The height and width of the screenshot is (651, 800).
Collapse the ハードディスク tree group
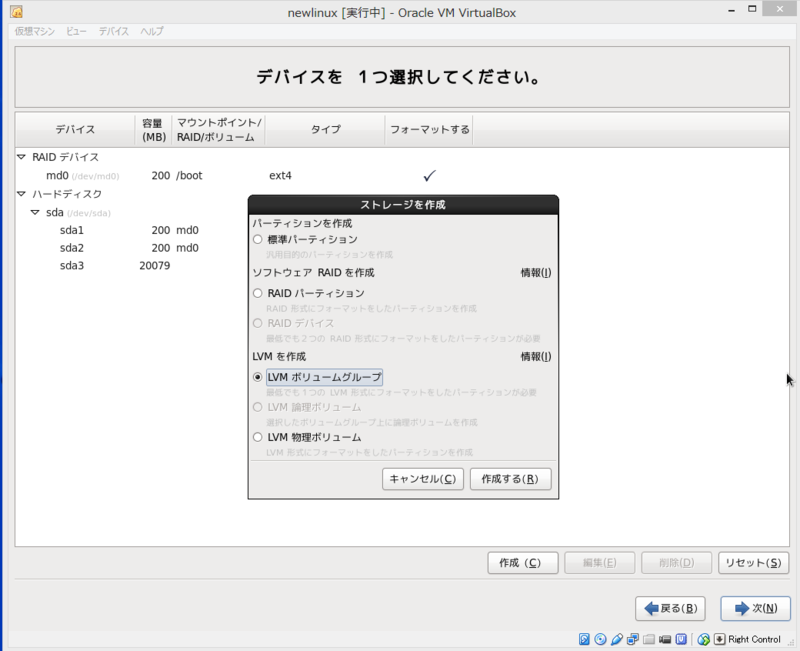point(21,194)
